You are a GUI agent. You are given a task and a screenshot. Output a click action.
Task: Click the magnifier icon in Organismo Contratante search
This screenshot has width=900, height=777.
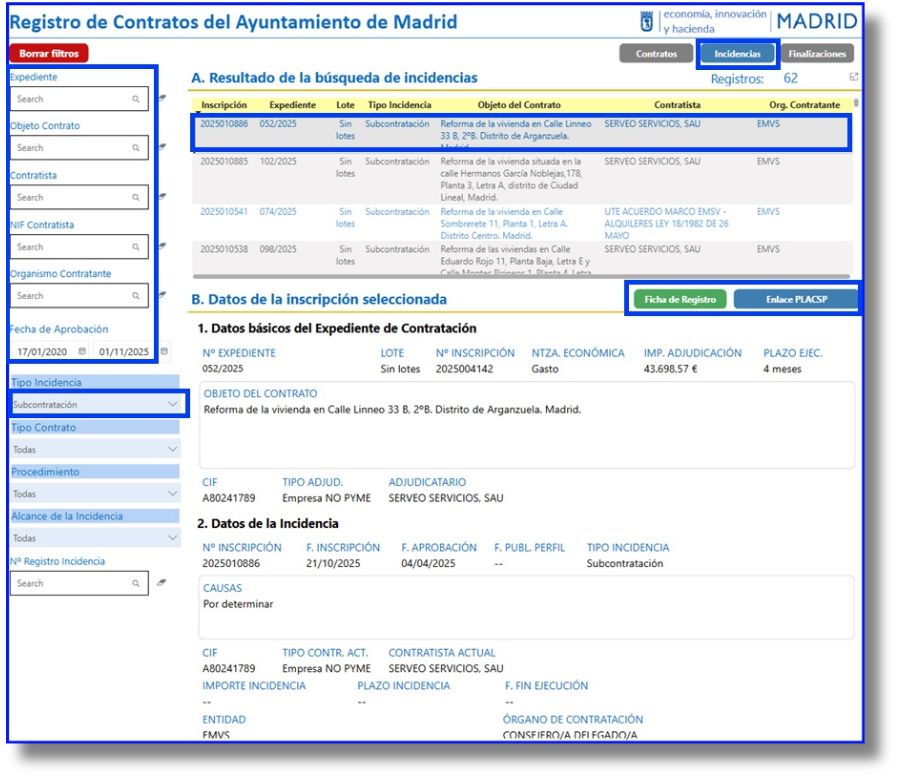[135, 296]
